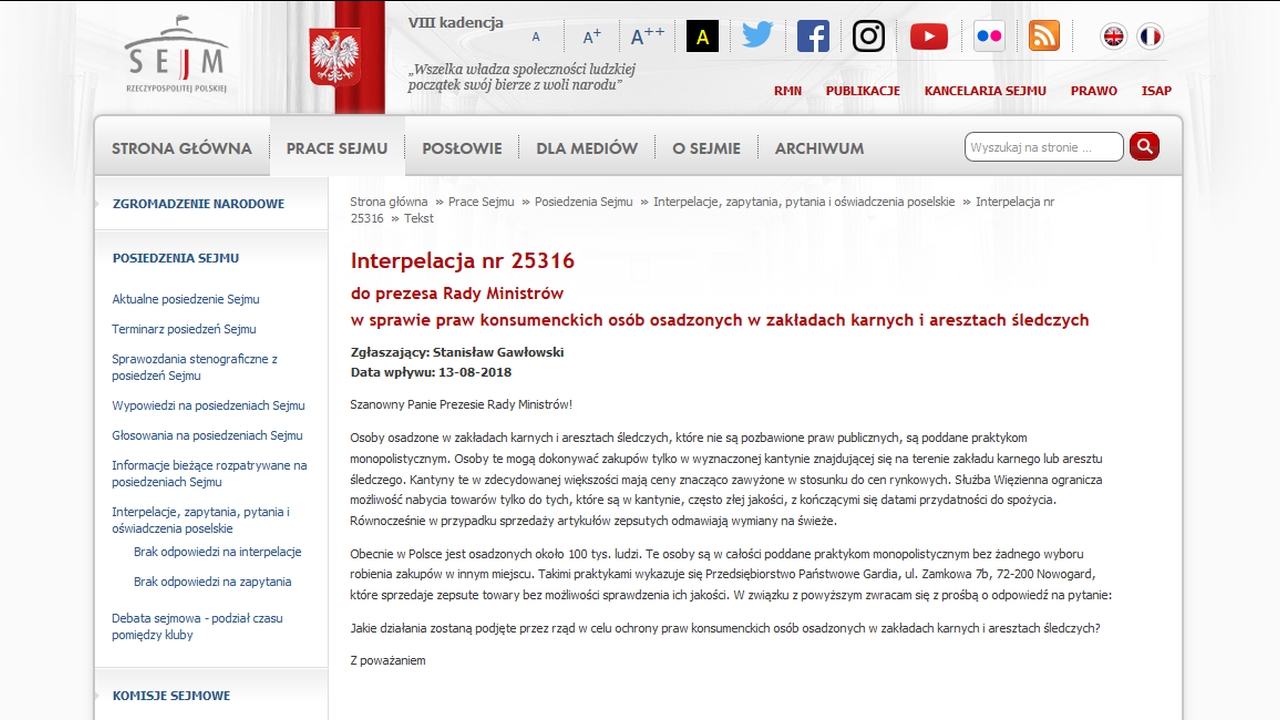Set normal font size A
Viewport: 1280px width, 720px height.
pos(536,37)
